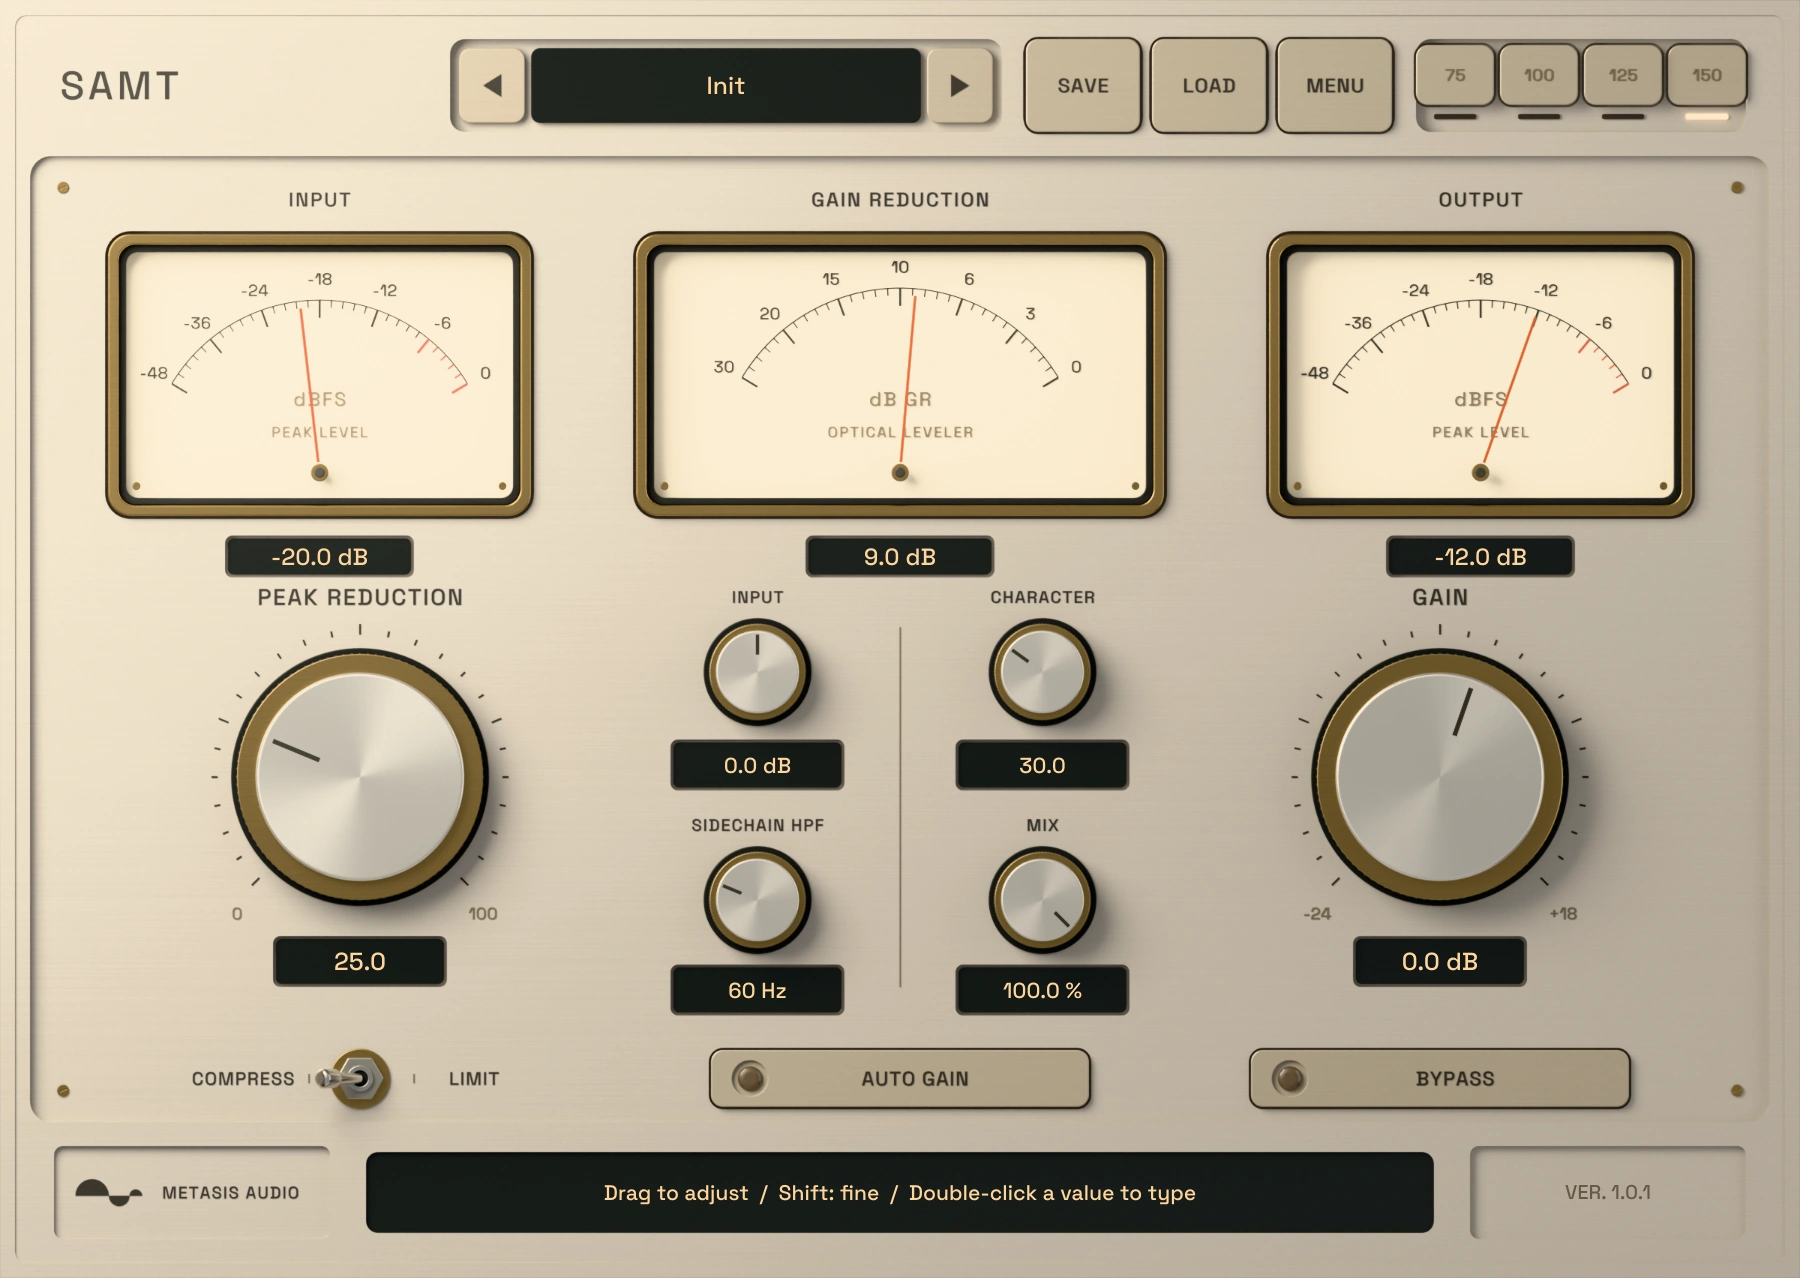This screenshot has width=1800, height=1278.
Task: Click the Gain 0.0 dB value field
Action: [x=1440, y=961]
